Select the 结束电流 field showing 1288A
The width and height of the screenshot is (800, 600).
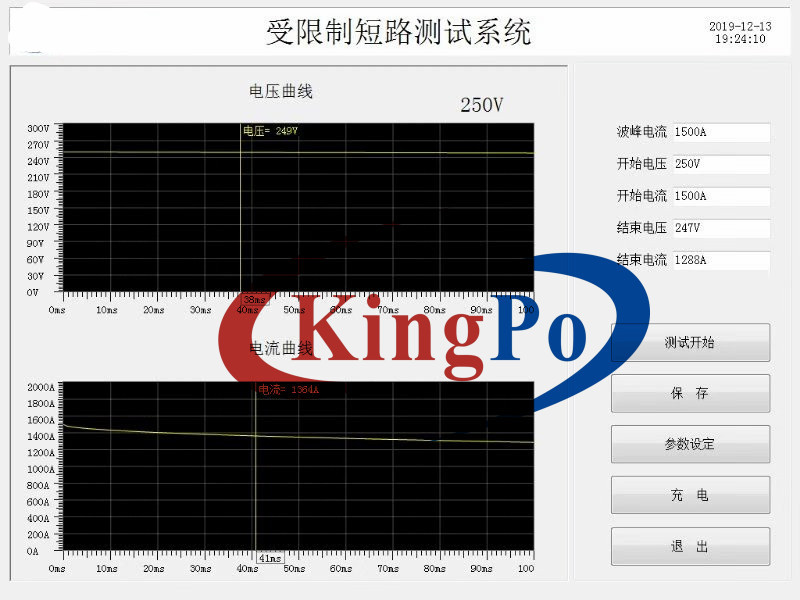[x=721, y=260]
